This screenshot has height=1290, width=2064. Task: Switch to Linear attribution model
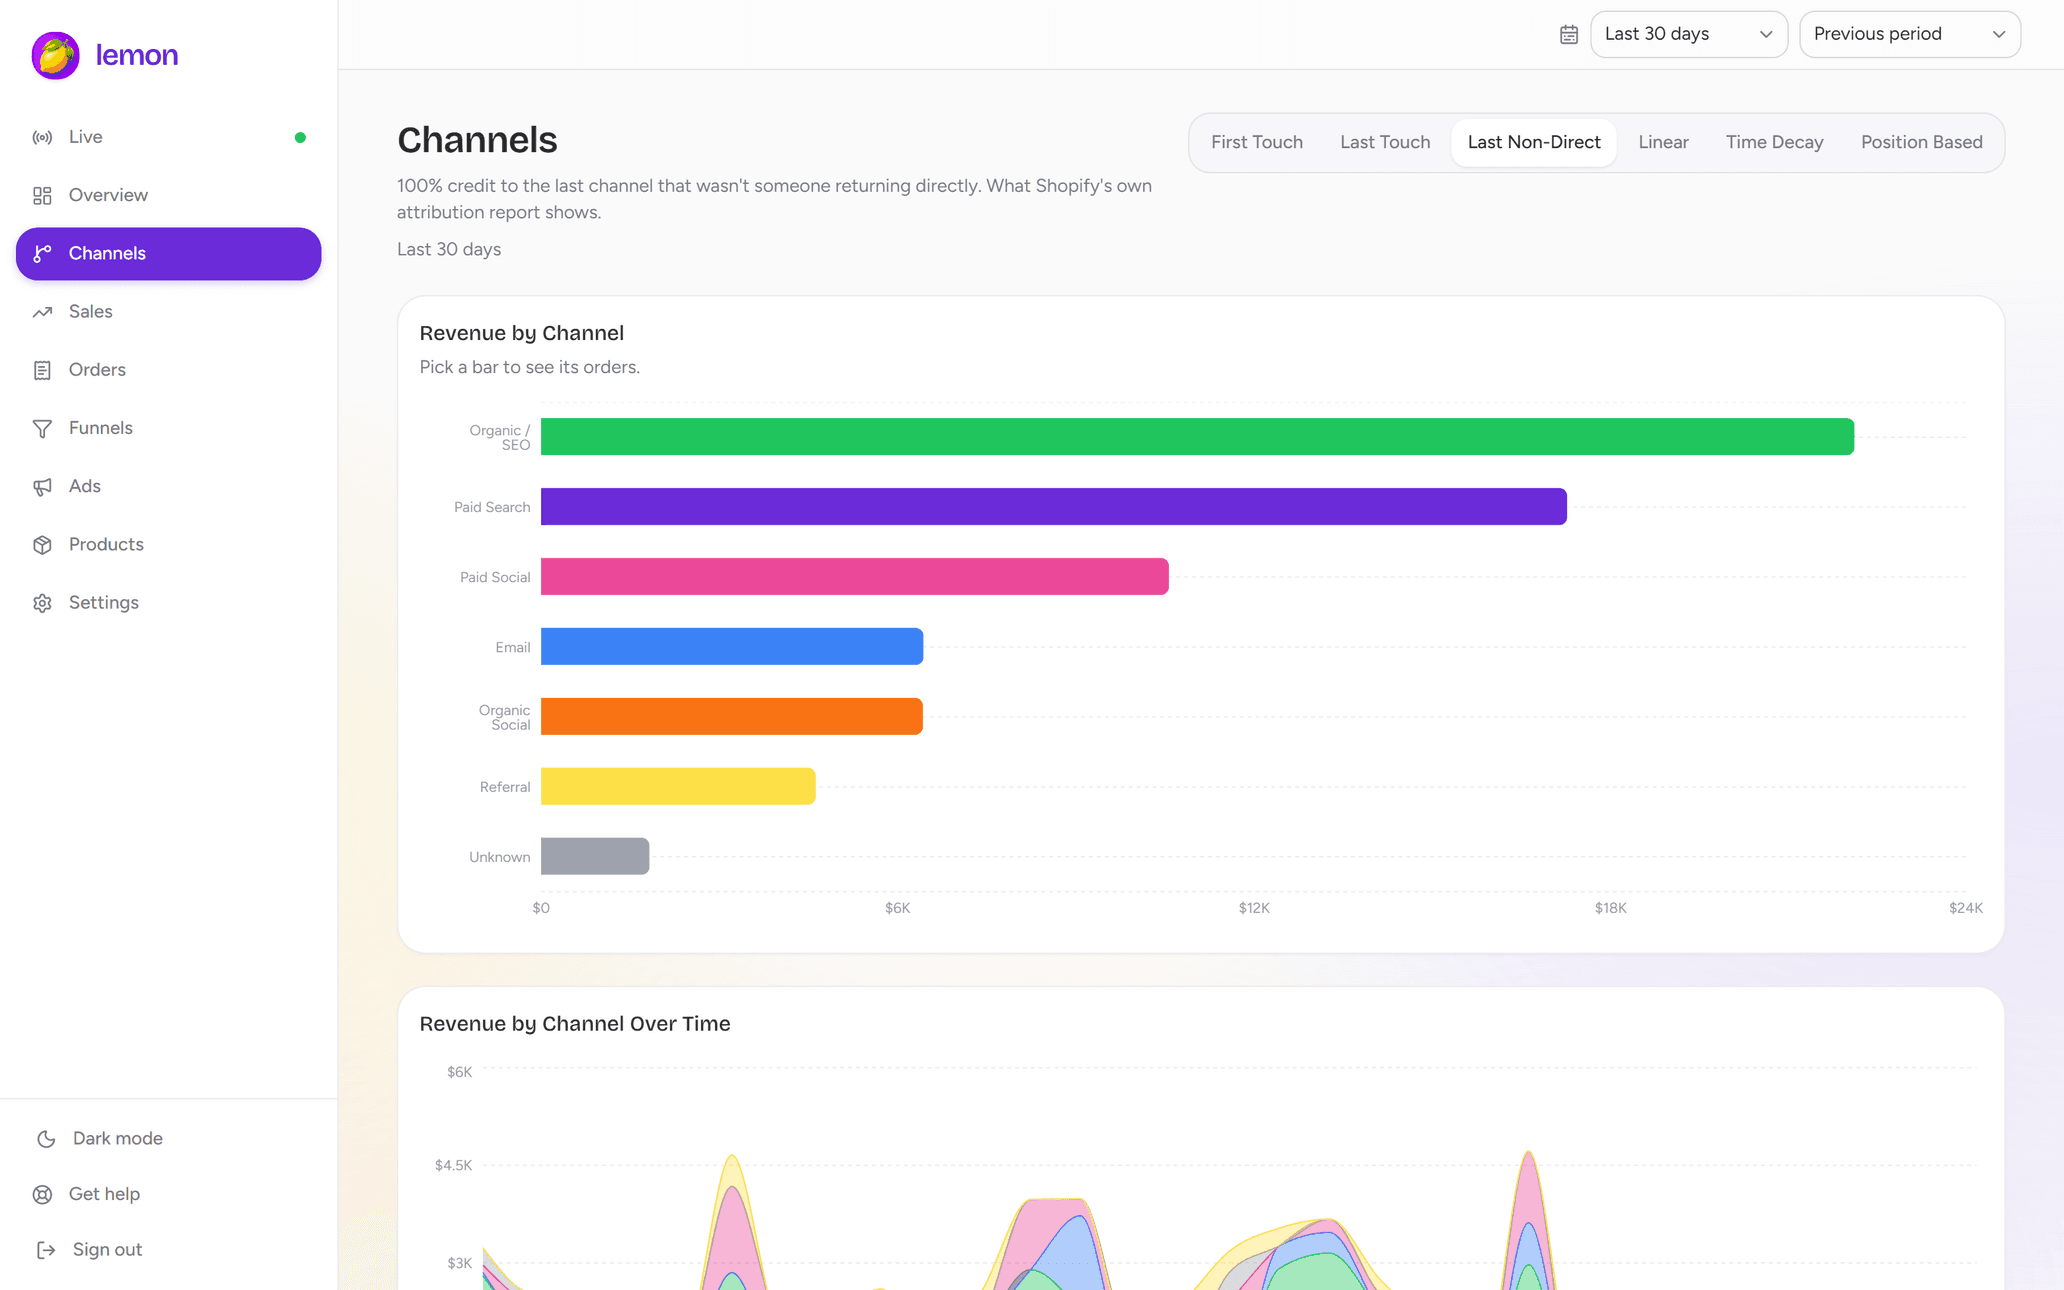pos(1663,142)
